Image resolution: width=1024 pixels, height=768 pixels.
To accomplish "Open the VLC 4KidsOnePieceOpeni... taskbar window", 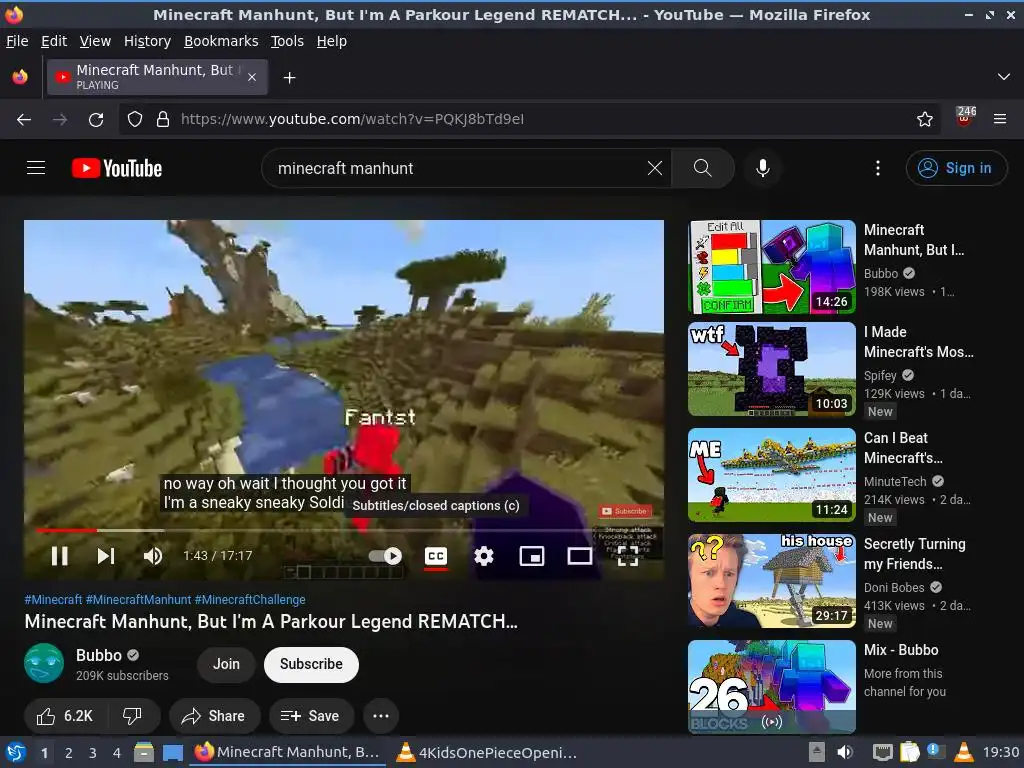I will 487,753.
